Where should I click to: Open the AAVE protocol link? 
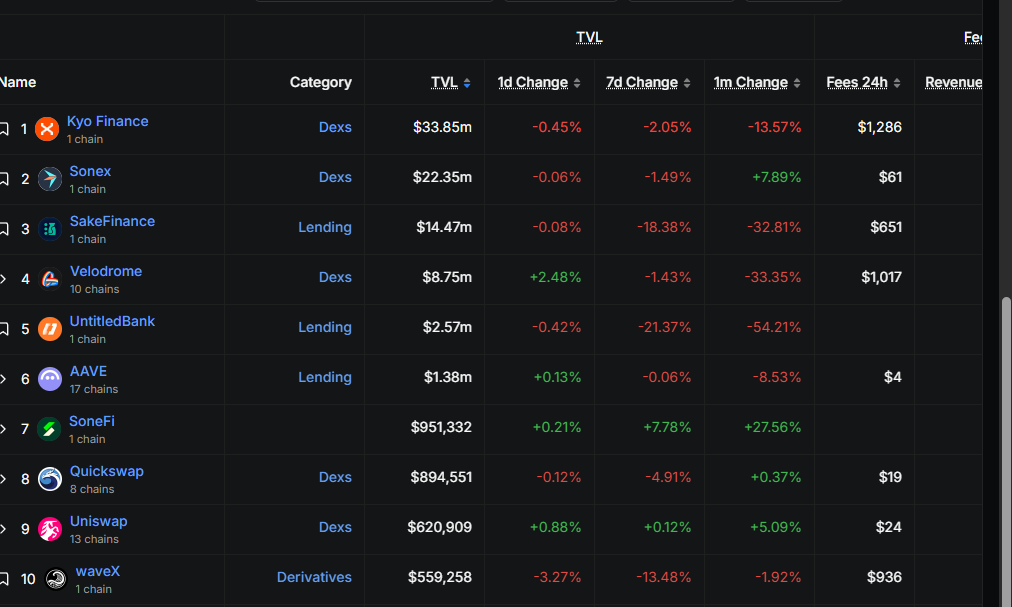pyautogui.click(x=88, y=371)
